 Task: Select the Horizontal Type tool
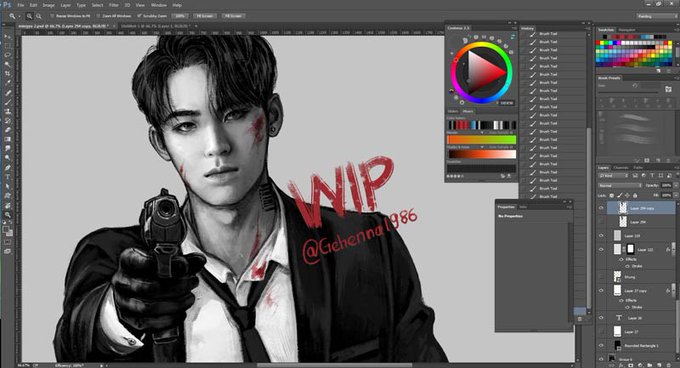coord(7,177)
